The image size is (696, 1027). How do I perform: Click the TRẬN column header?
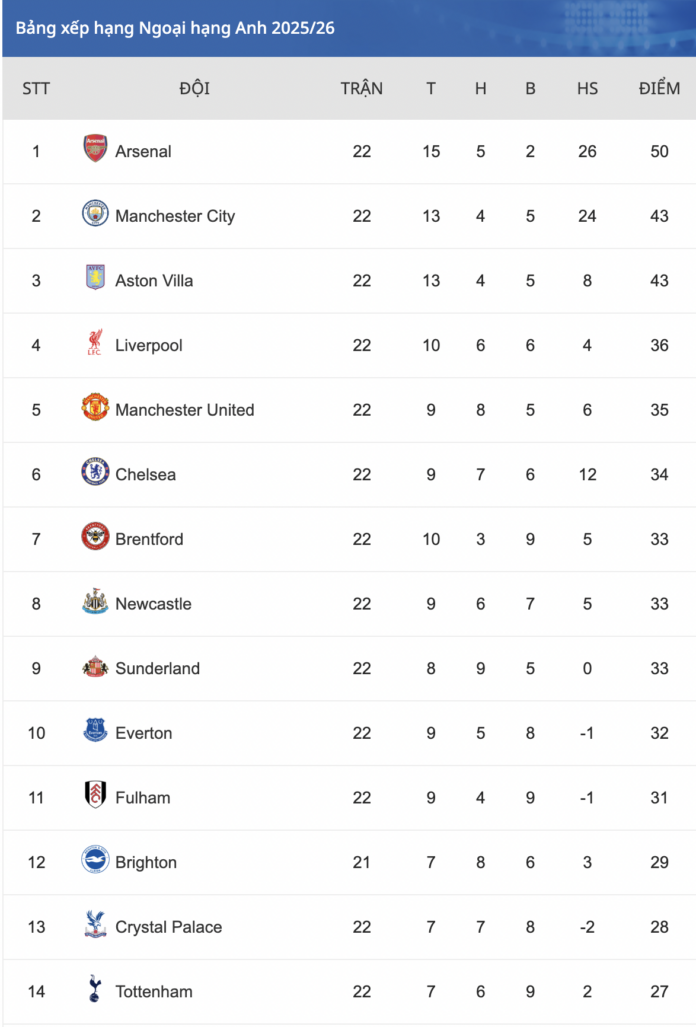(x=361, y=88)
